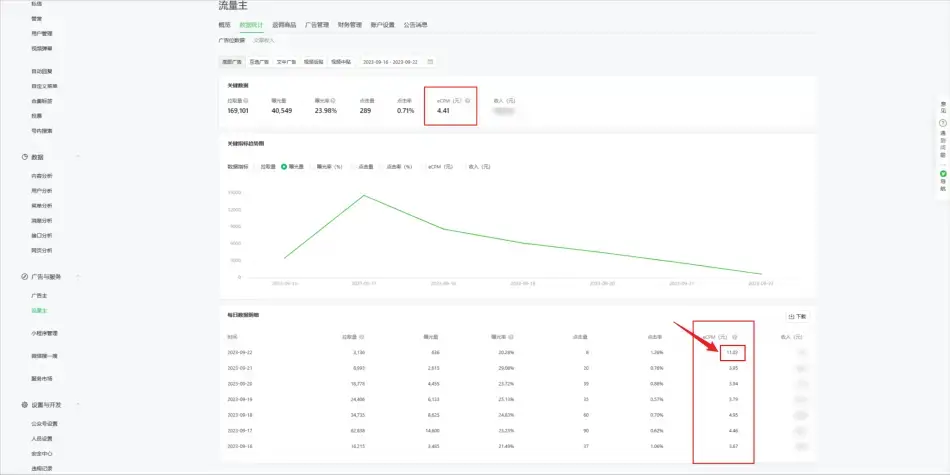Click the 数据 pie-chart icon in the sidebar
This screenshot has width=950, height=475.
pos(24,157)
